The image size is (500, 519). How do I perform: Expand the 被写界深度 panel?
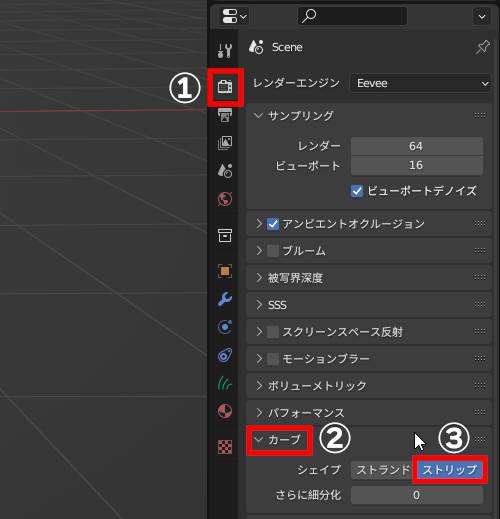(259, 278)
